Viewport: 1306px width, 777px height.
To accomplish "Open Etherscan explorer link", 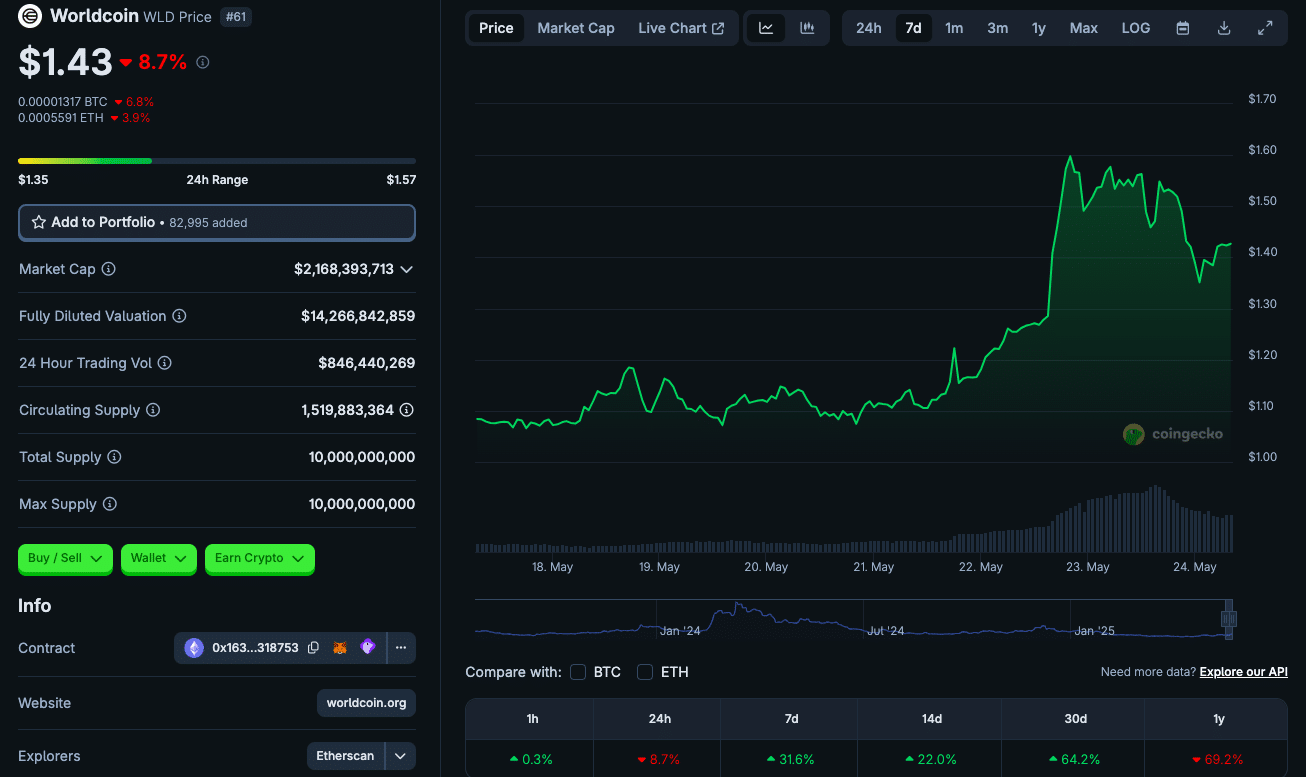I will 345,756.
